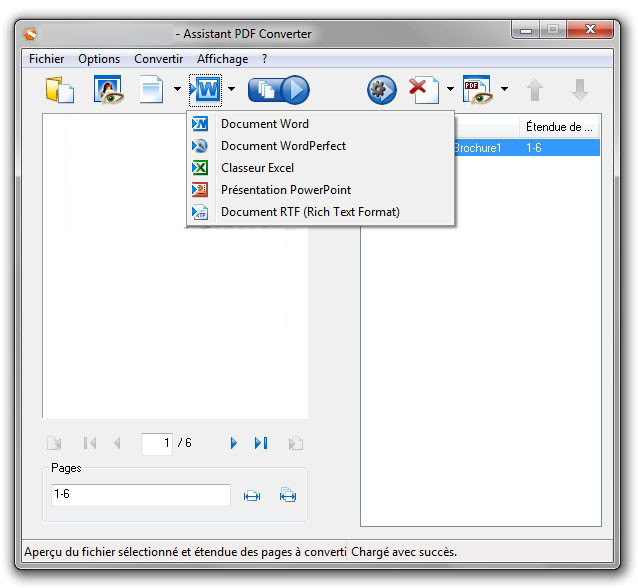The width and height of the screenshot is (638, 588).
Task: Choose Document Word from the dropdown
Action: click(x=264, y=124)
